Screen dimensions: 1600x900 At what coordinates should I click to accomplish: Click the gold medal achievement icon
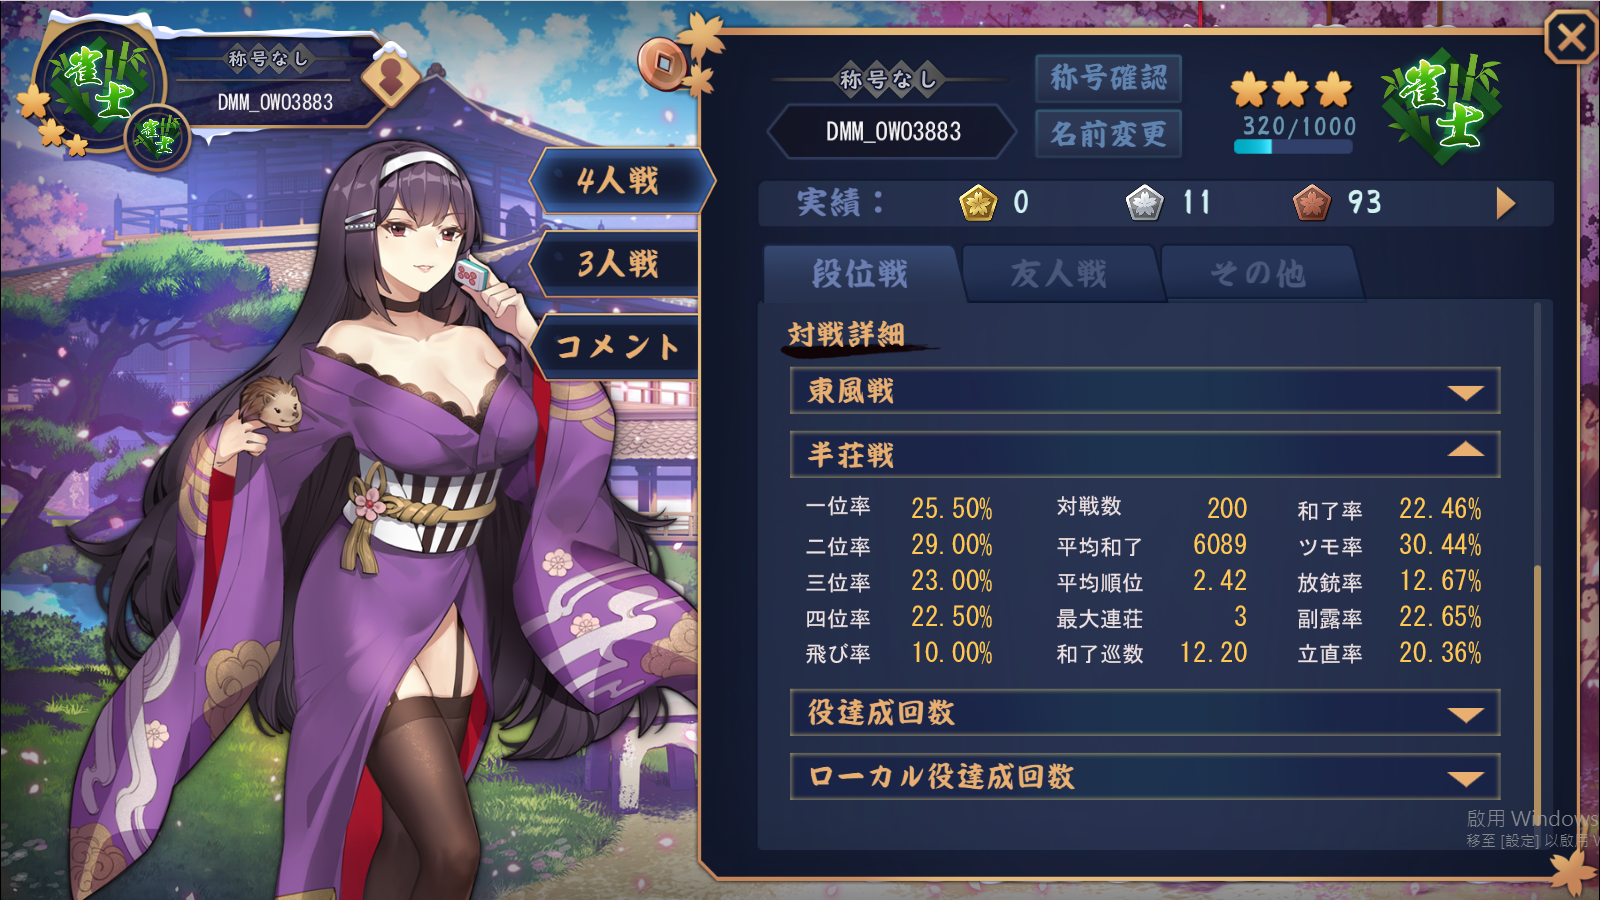[x=978, y=203]
